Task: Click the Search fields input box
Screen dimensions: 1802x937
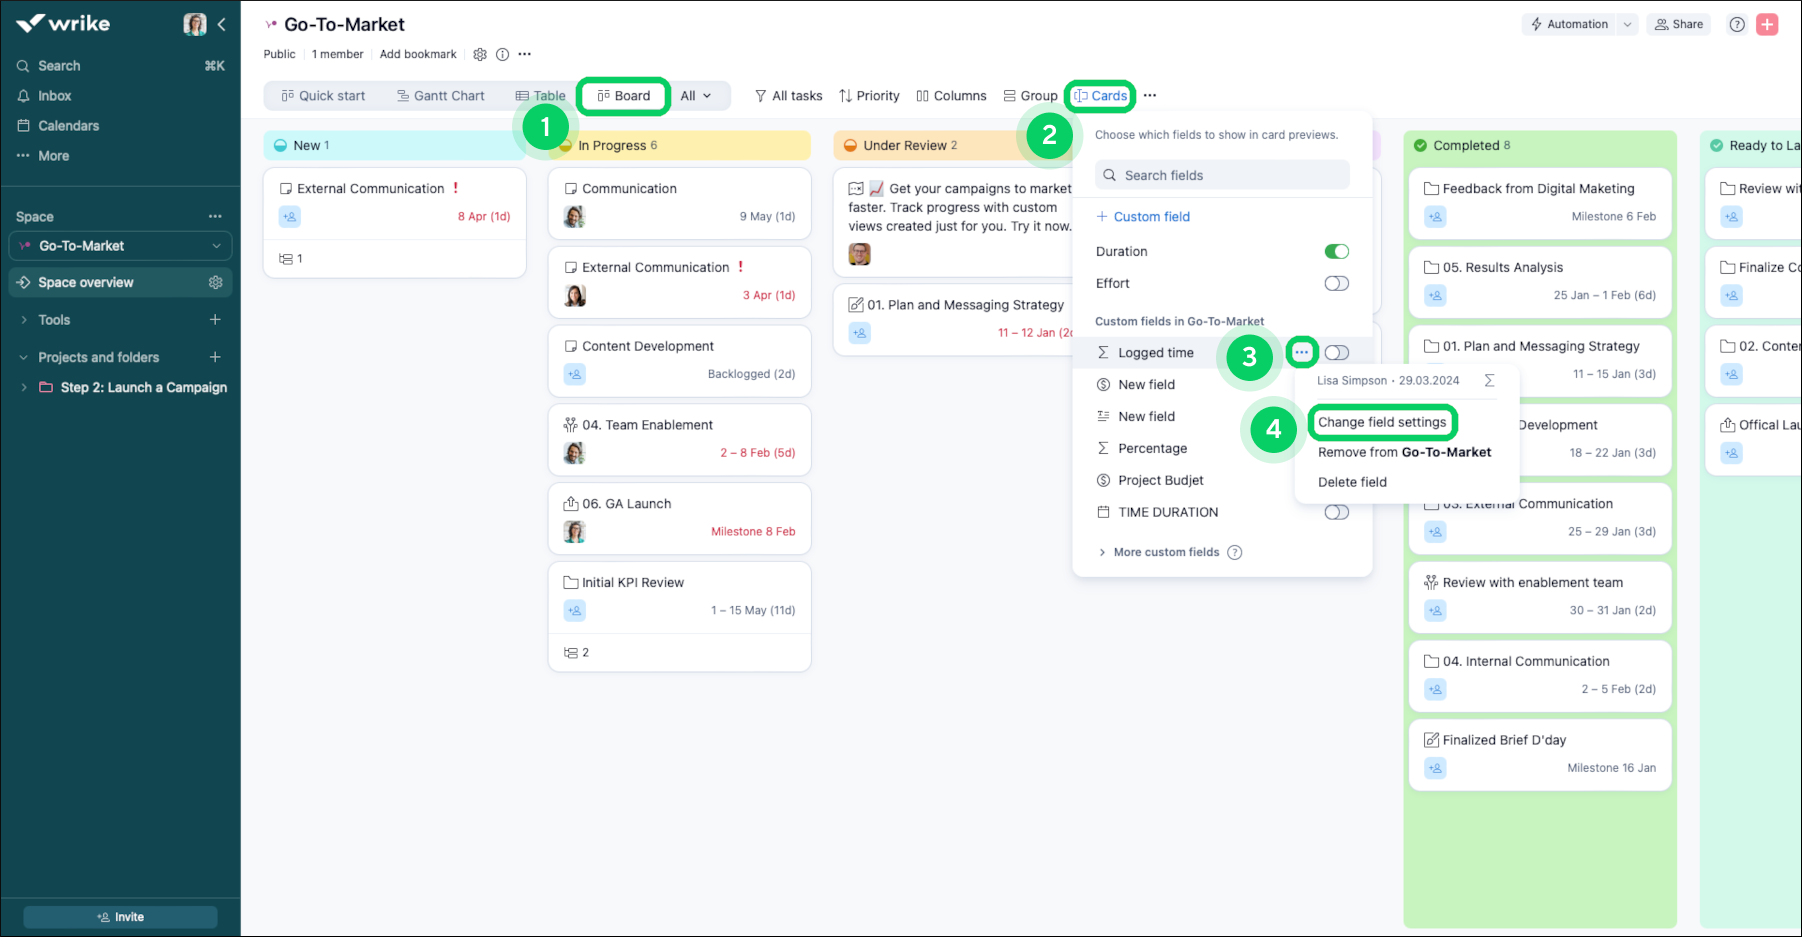Action: [1222, 175]
